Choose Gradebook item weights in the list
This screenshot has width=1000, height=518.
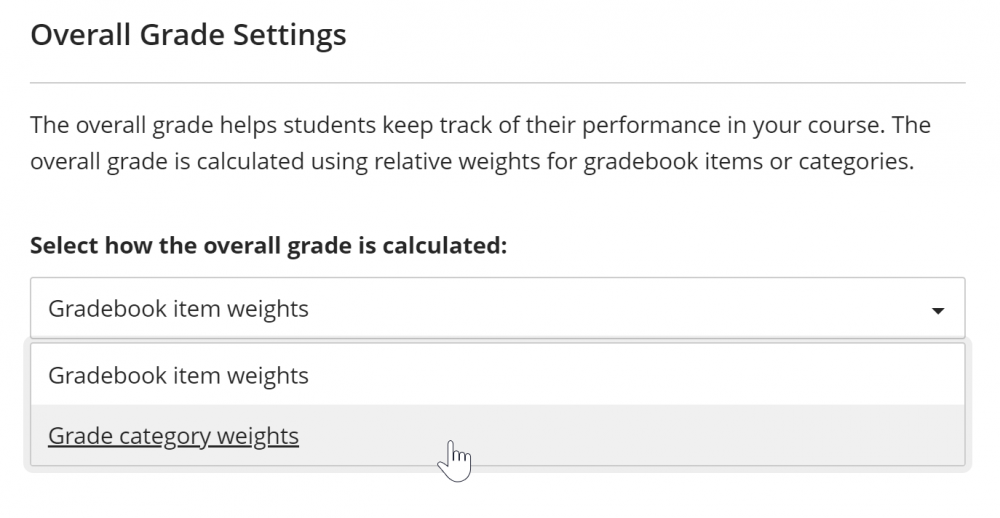pyautogui.click(x=178, y=376)
